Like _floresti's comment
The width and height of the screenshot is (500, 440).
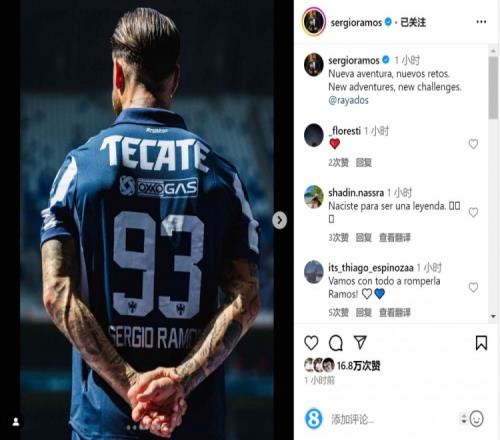tap(473, 144)
